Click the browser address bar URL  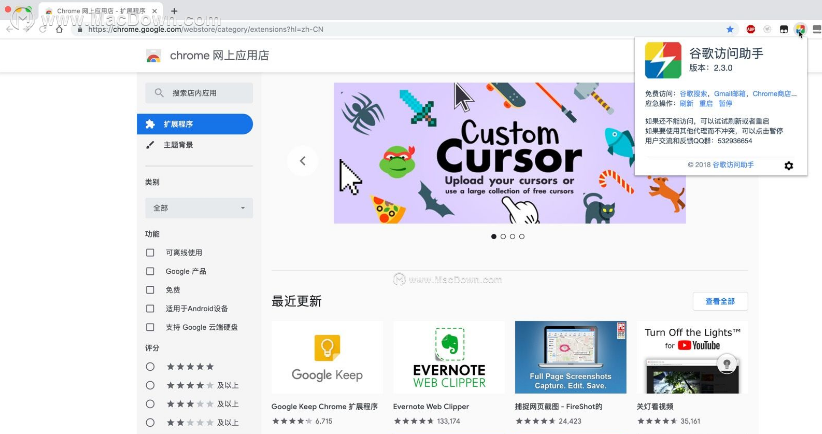[x=206, y=29]
